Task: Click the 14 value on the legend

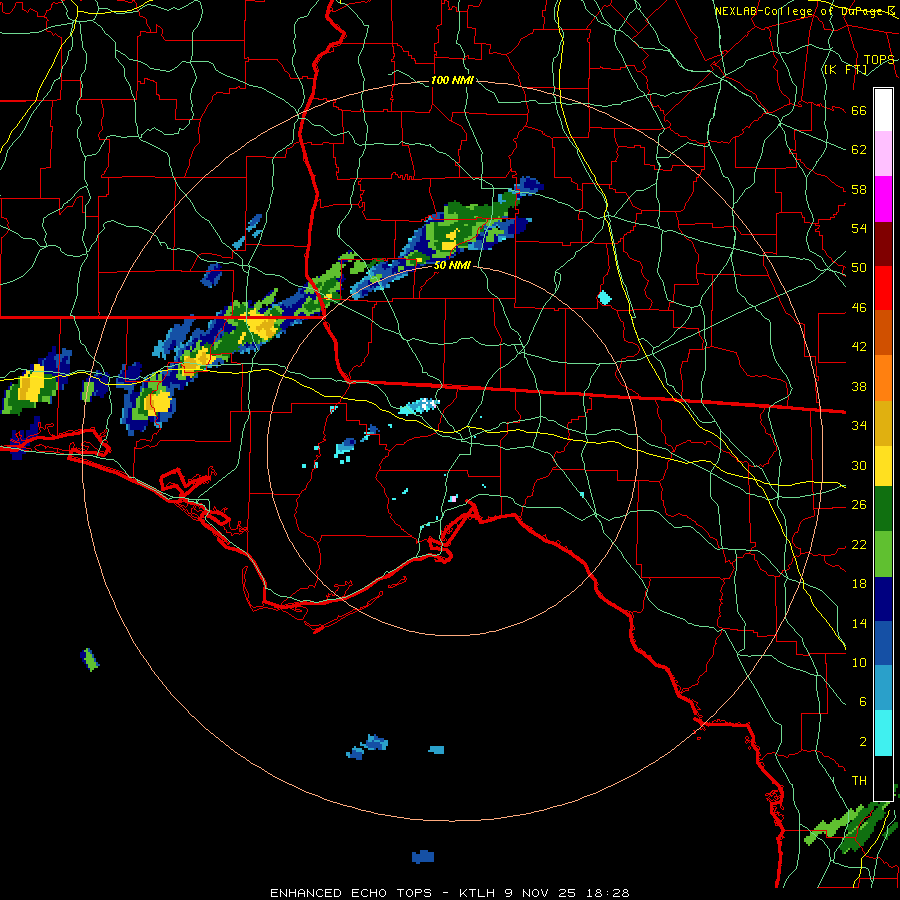Action: 859,623
